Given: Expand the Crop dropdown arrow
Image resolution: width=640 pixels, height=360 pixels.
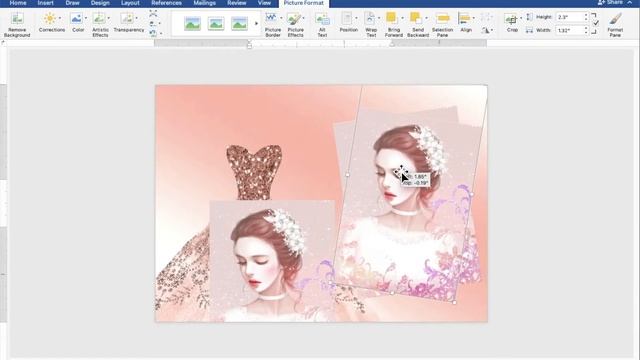Looking at the screenshot, I should pos(521,18).
